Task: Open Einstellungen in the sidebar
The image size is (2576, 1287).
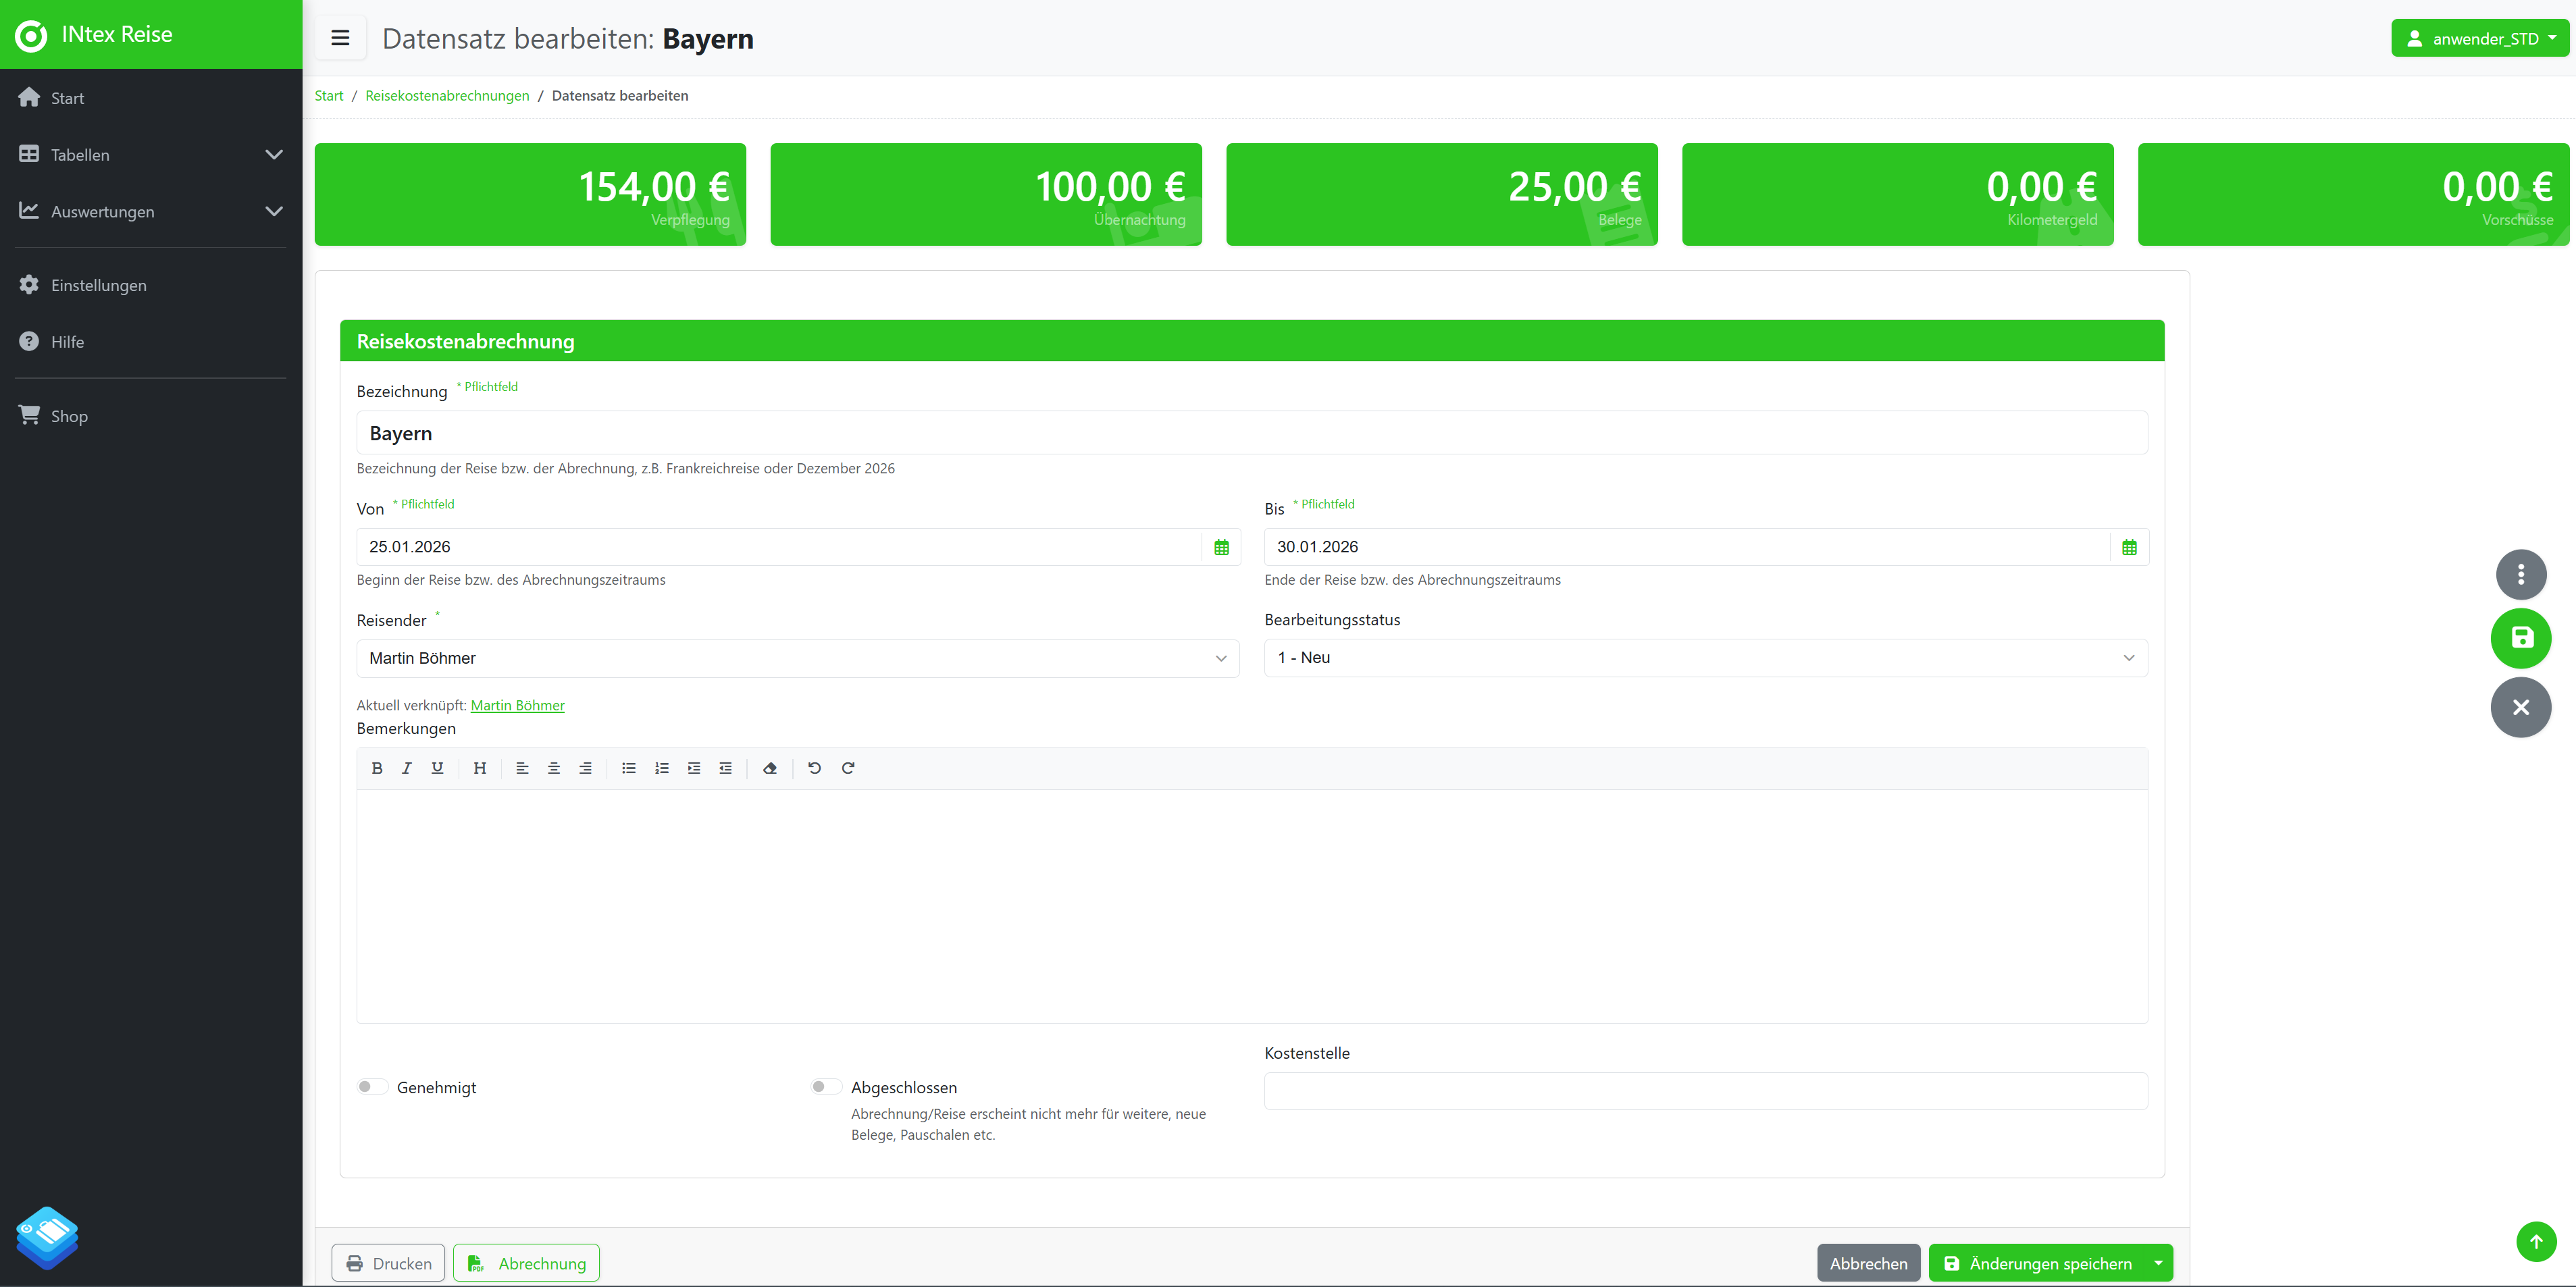Action: [x=98, y=285]
